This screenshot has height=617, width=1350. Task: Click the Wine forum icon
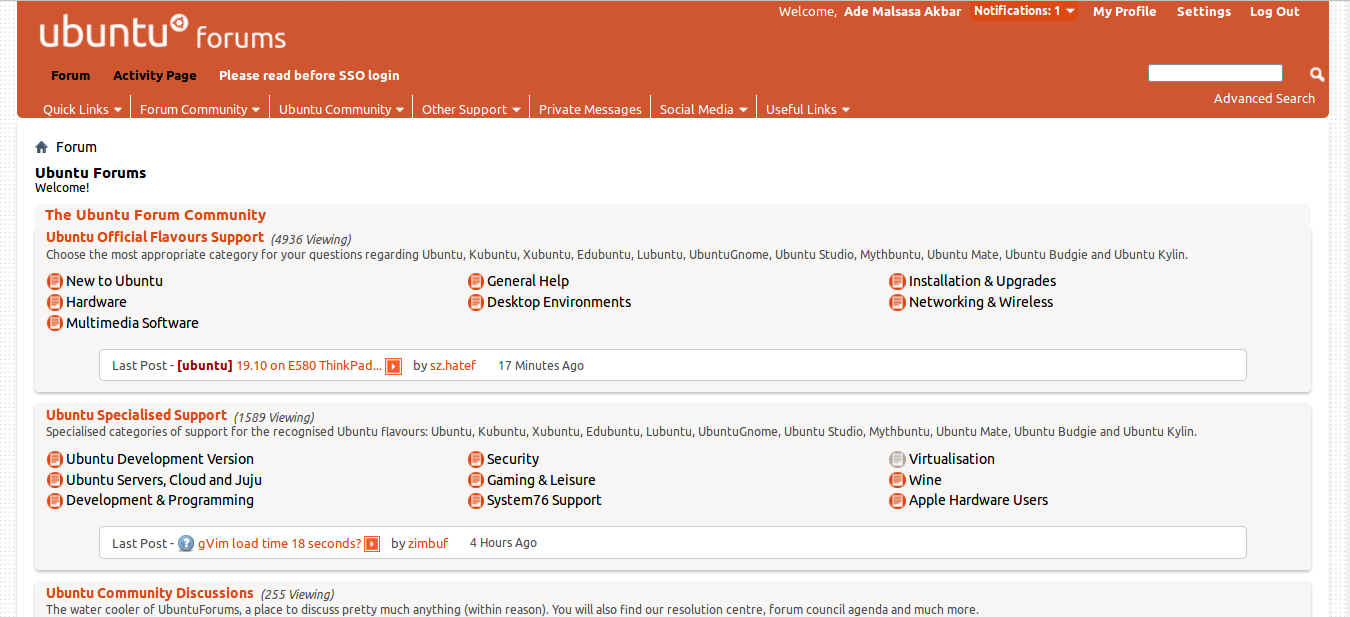(x=897, y=480)
